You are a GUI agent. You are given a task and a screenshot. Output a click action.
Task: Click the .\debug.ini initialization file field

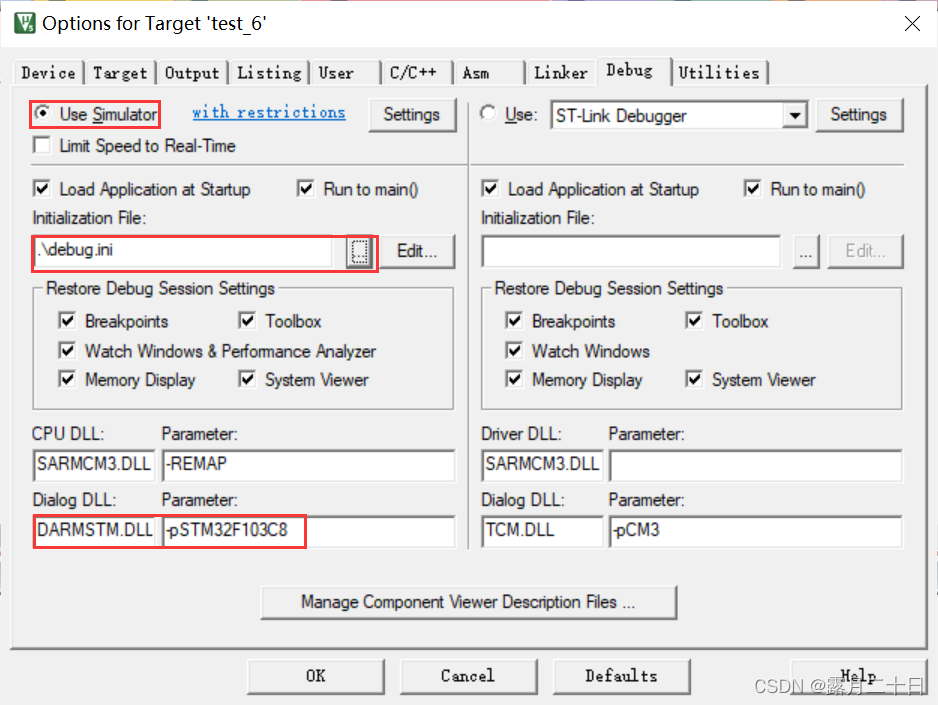pyautogui.click(x=184, y=251)
